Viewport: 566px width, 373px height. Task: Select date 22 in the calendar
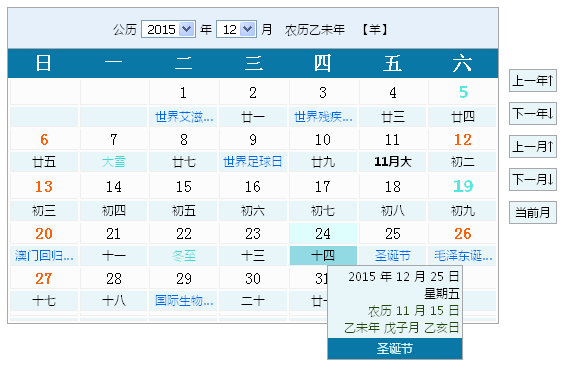[x=183, y=234]
